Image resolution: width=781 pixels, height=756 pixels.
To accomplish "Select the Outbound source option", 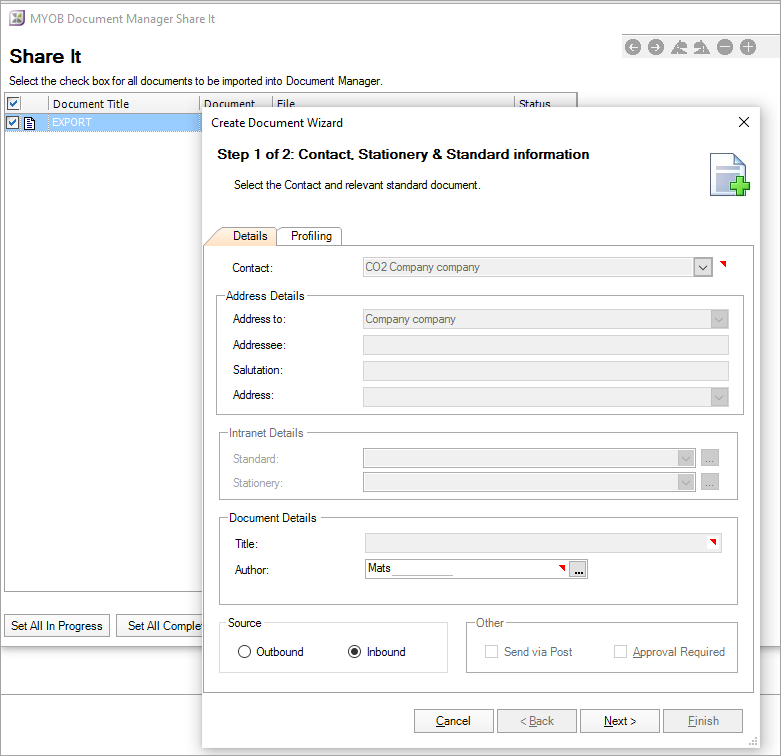I will (245, 652).
